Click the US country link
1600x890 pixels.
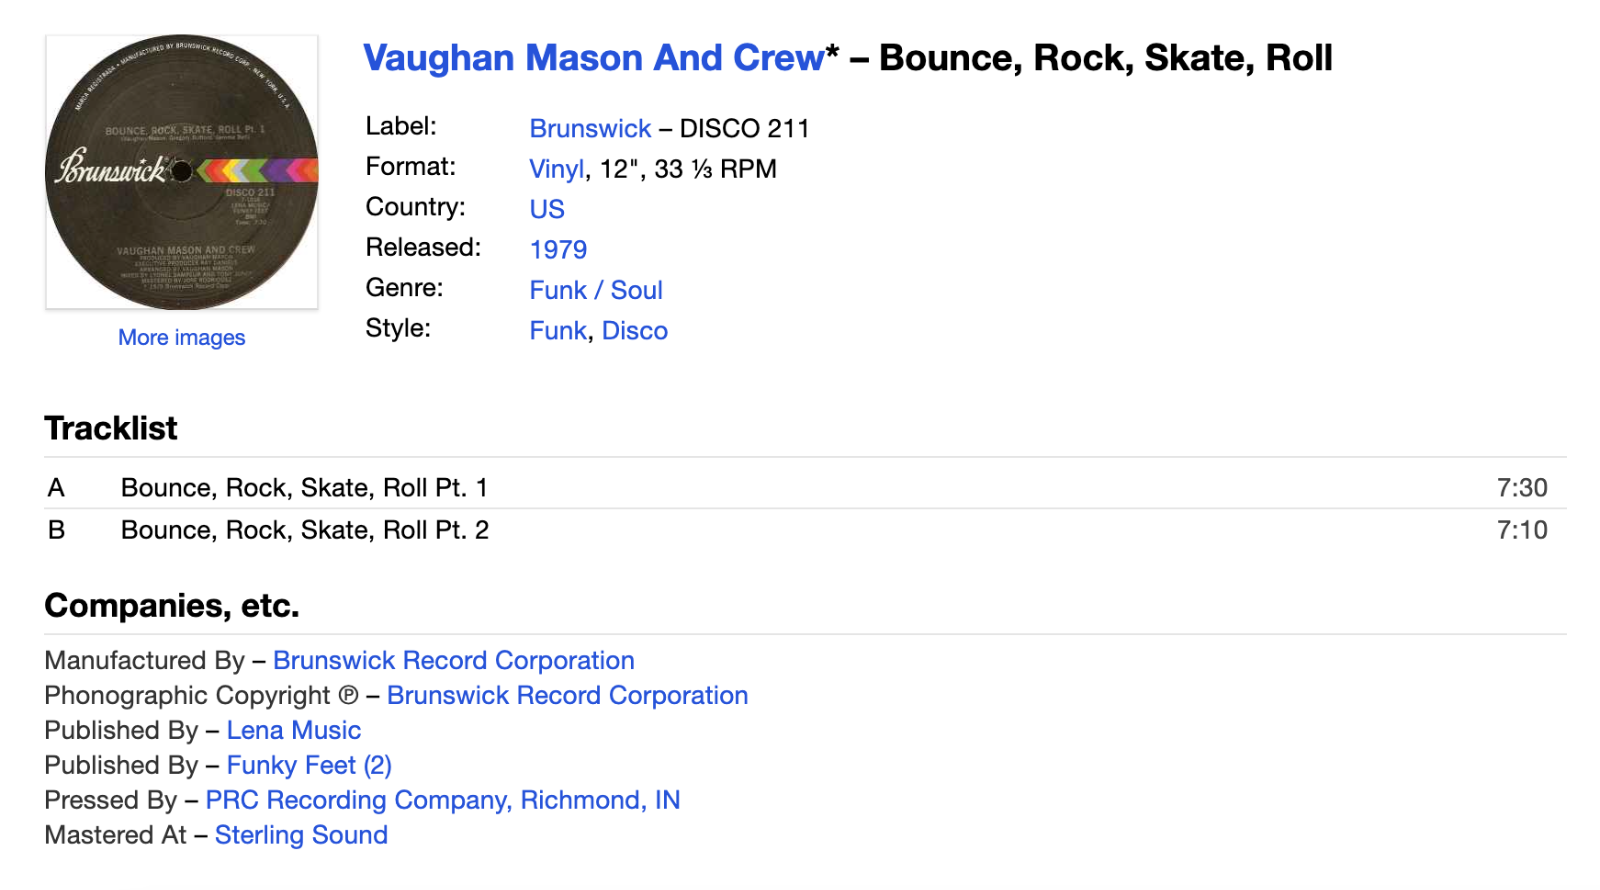coord(547,209)
